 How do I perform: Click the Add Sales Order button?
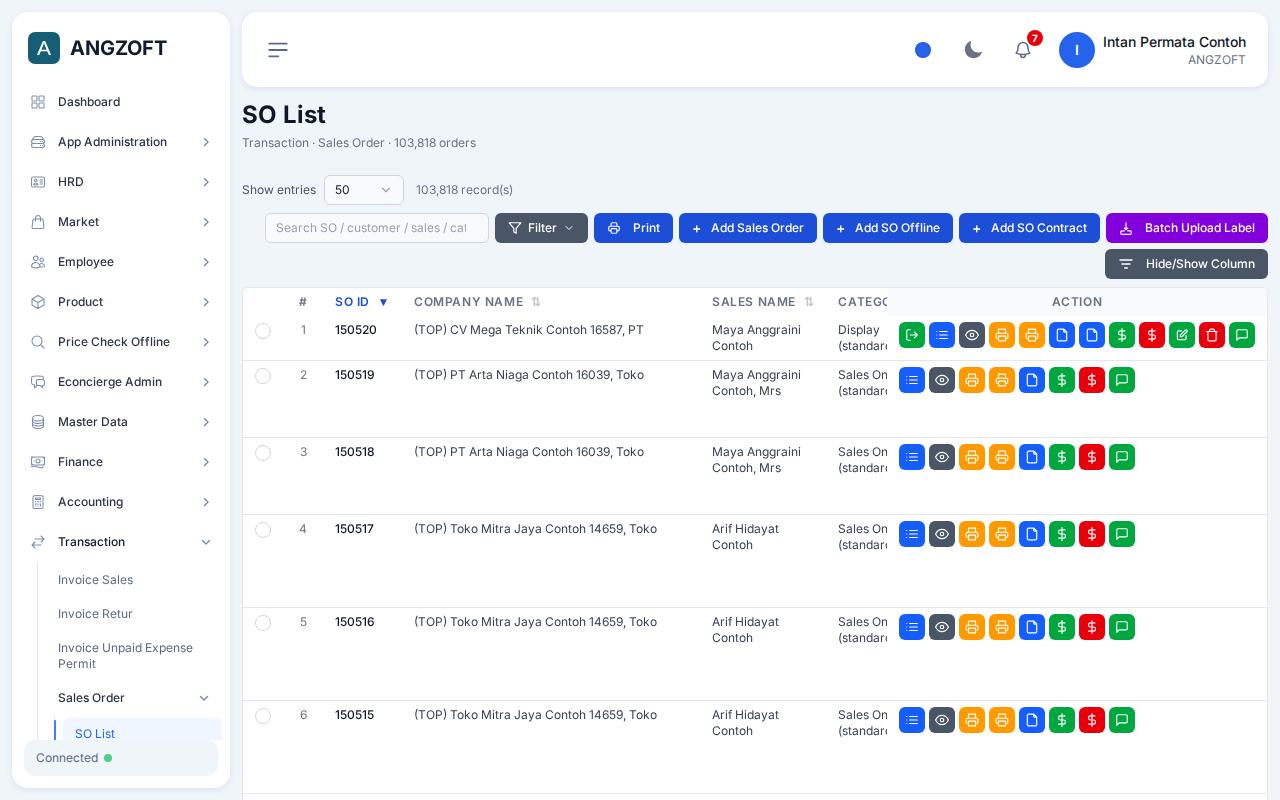(748, 228)
